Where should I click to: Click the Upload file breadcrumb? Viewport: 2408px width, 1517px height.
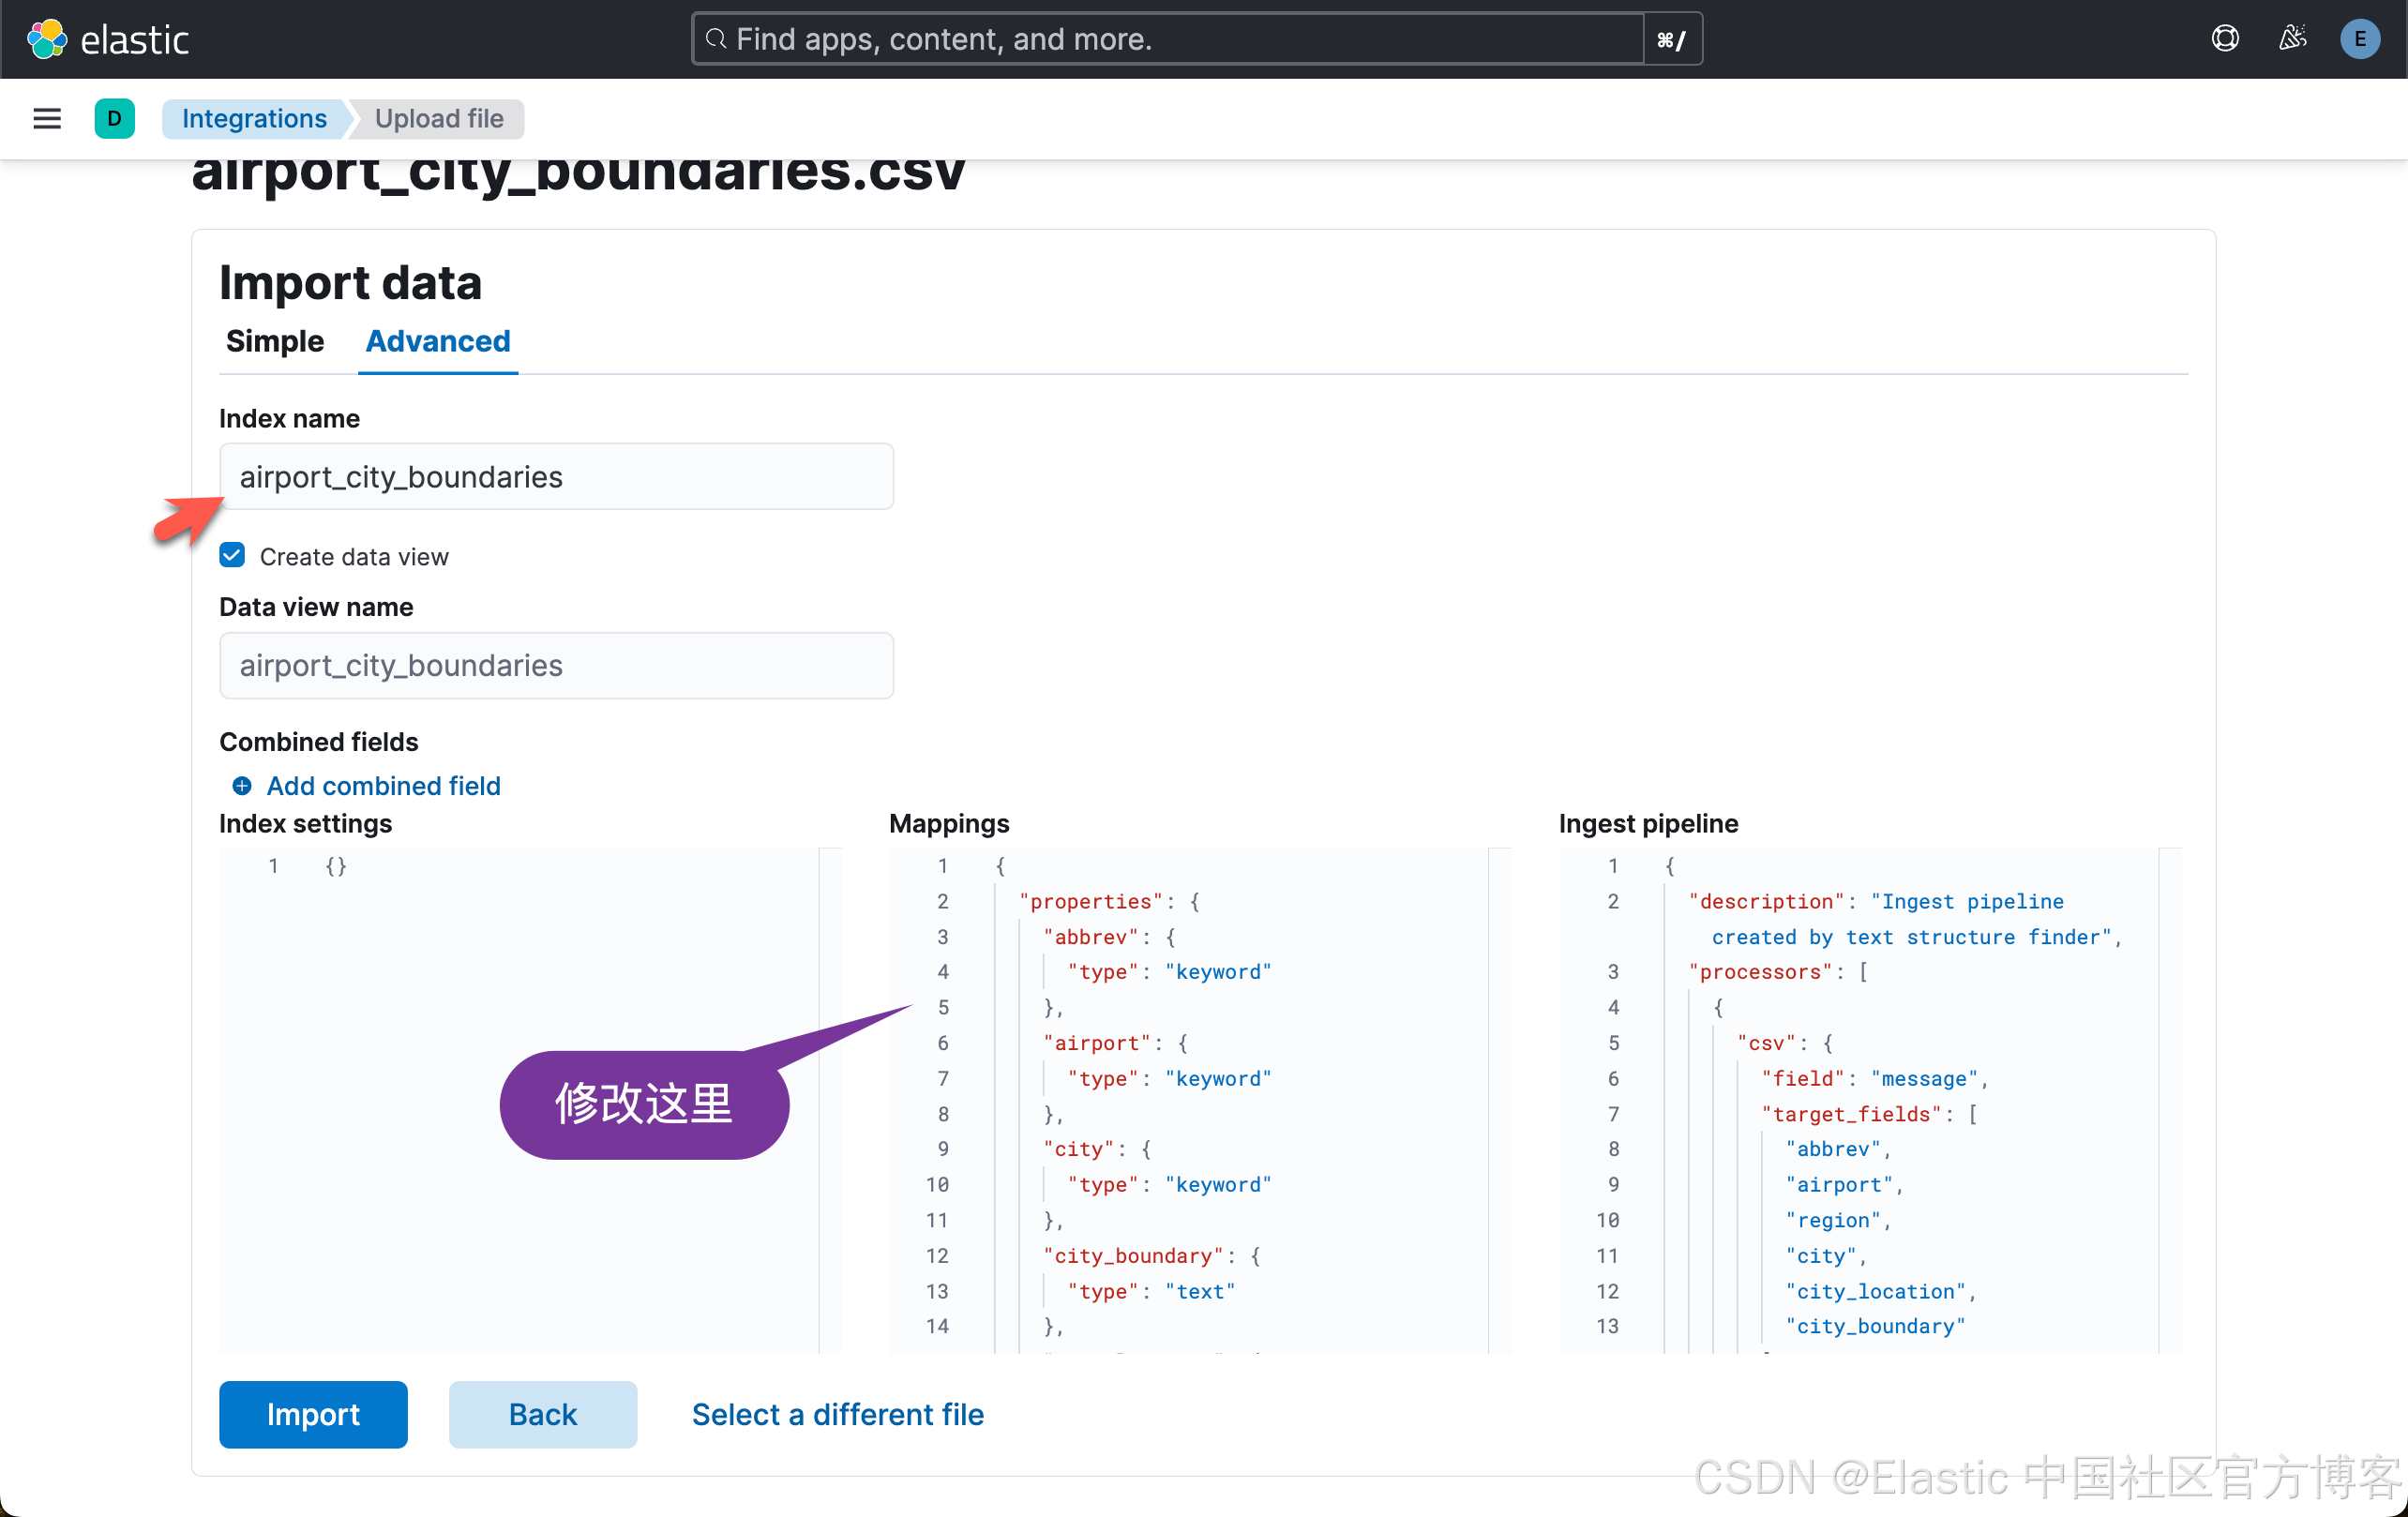click(x=439, y=119)
